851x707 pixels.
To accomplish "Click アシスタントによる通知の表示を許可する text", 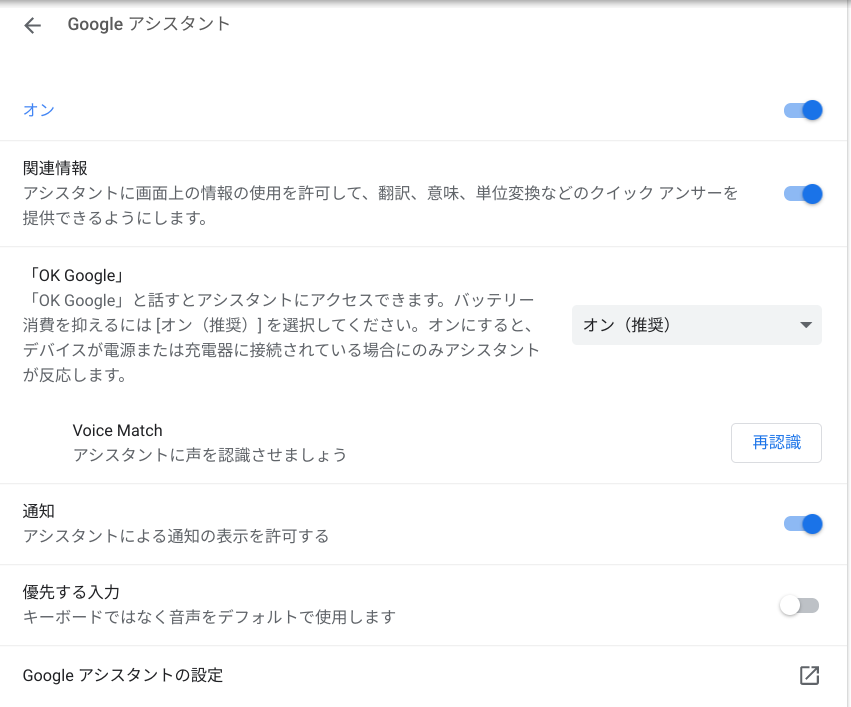I will (x=176, y=536).
